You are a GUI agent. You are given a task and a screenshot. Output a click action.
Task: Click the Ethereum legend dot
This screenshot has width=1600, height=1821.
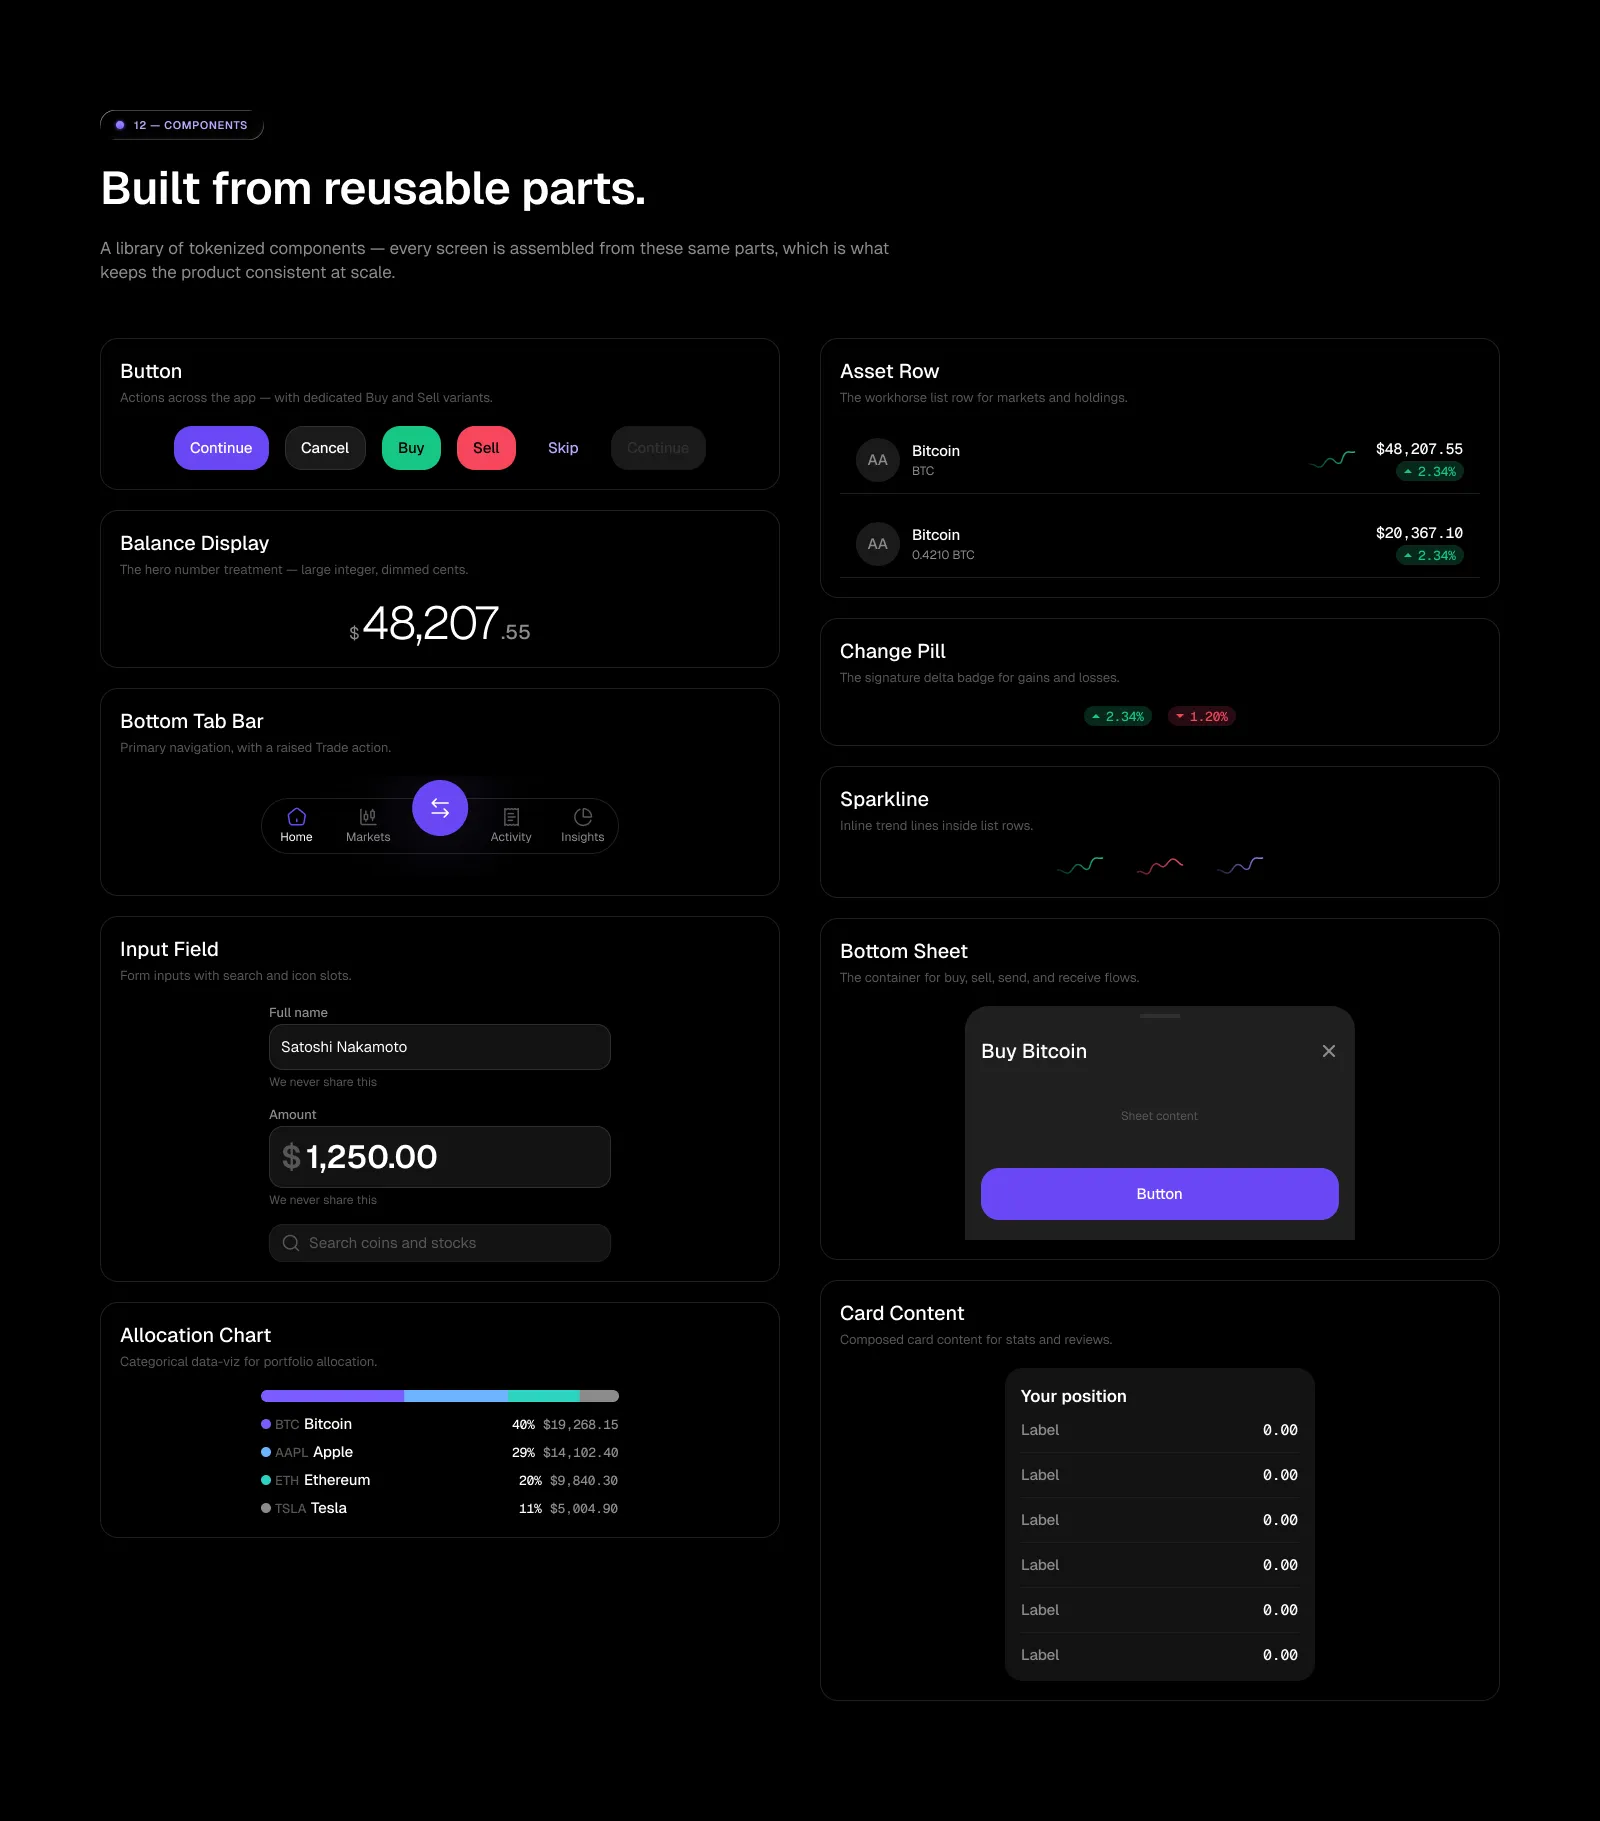pos(266,1480)
